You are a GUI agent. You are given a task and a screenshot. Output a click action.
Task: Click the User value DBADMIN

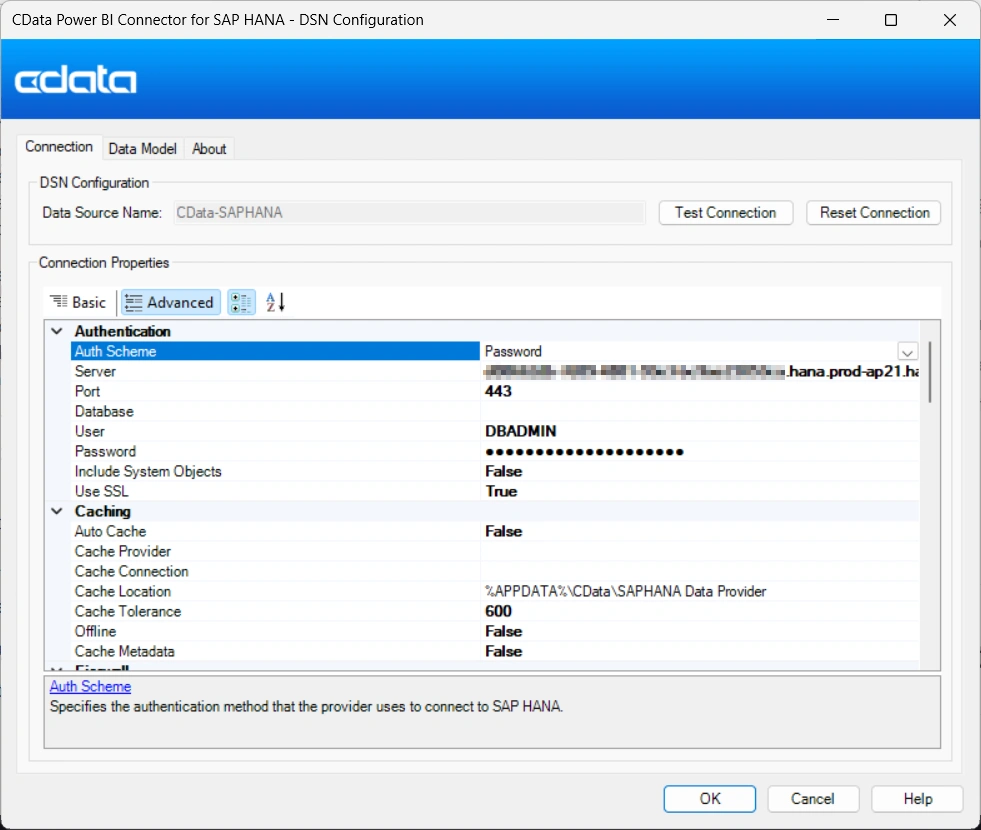click(521, 432)
